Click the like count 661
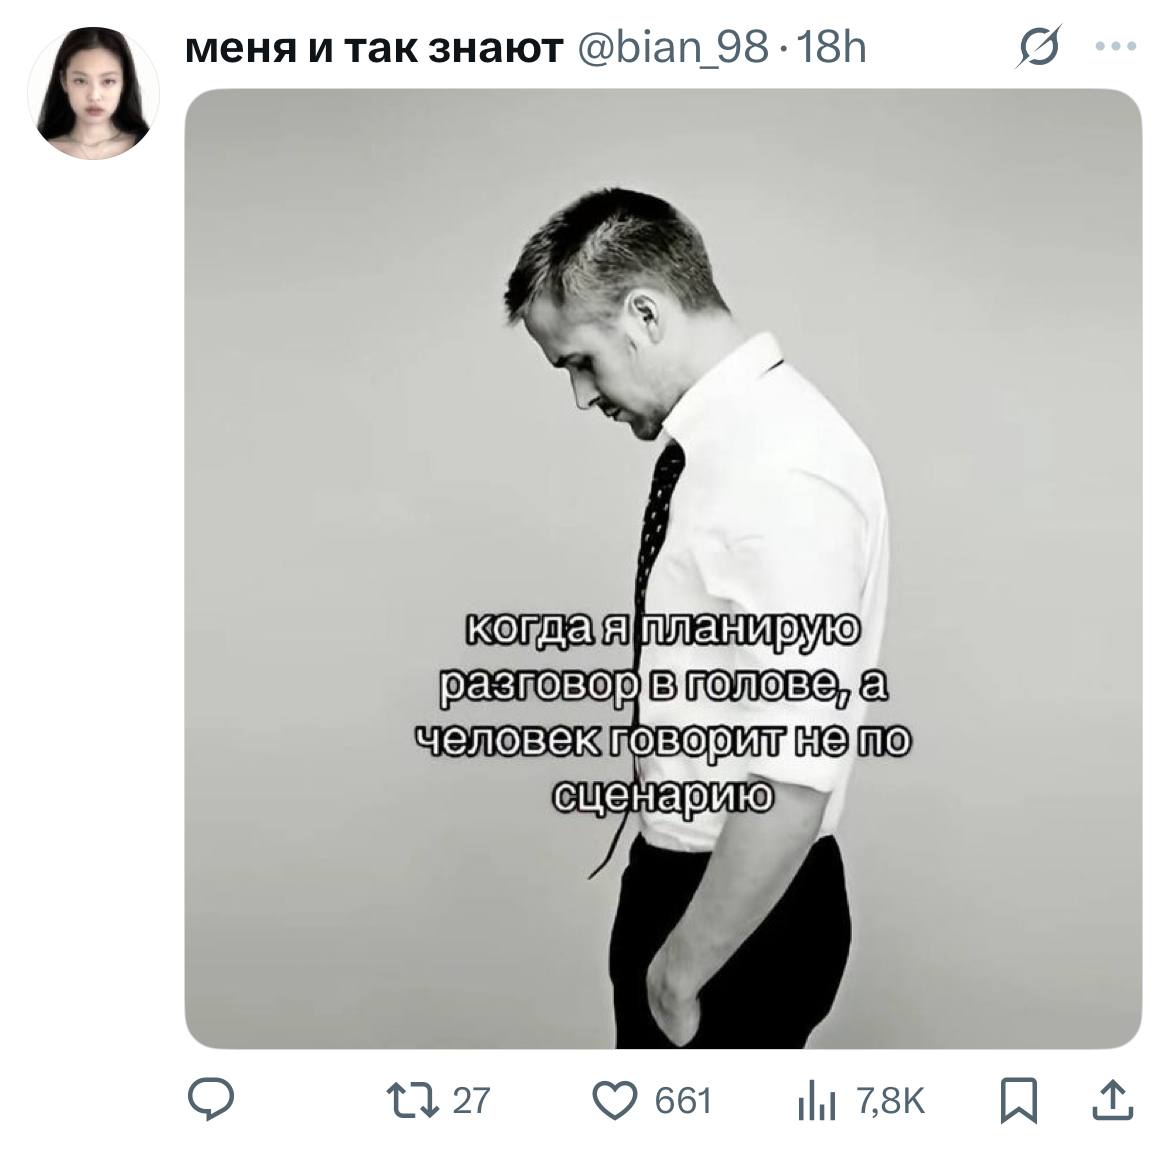 point(683,1101)
